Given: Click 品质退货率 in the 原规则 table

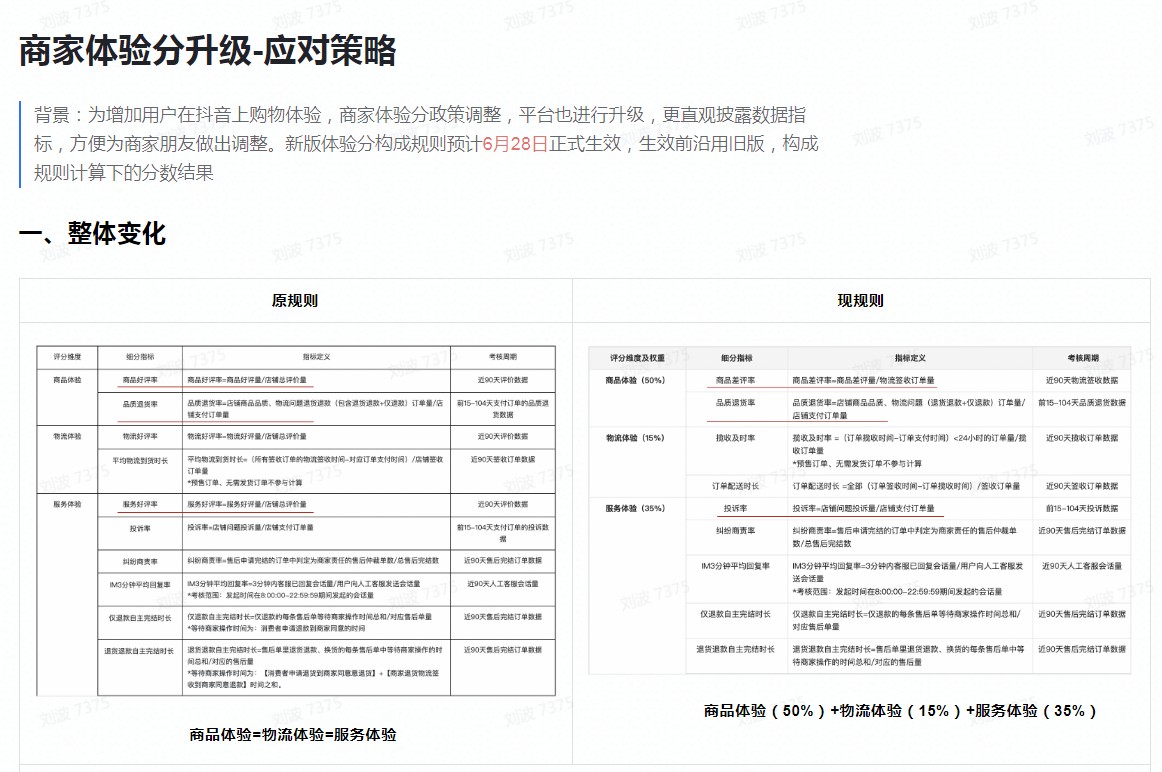Looking at the screenshot, I should 140,405.
